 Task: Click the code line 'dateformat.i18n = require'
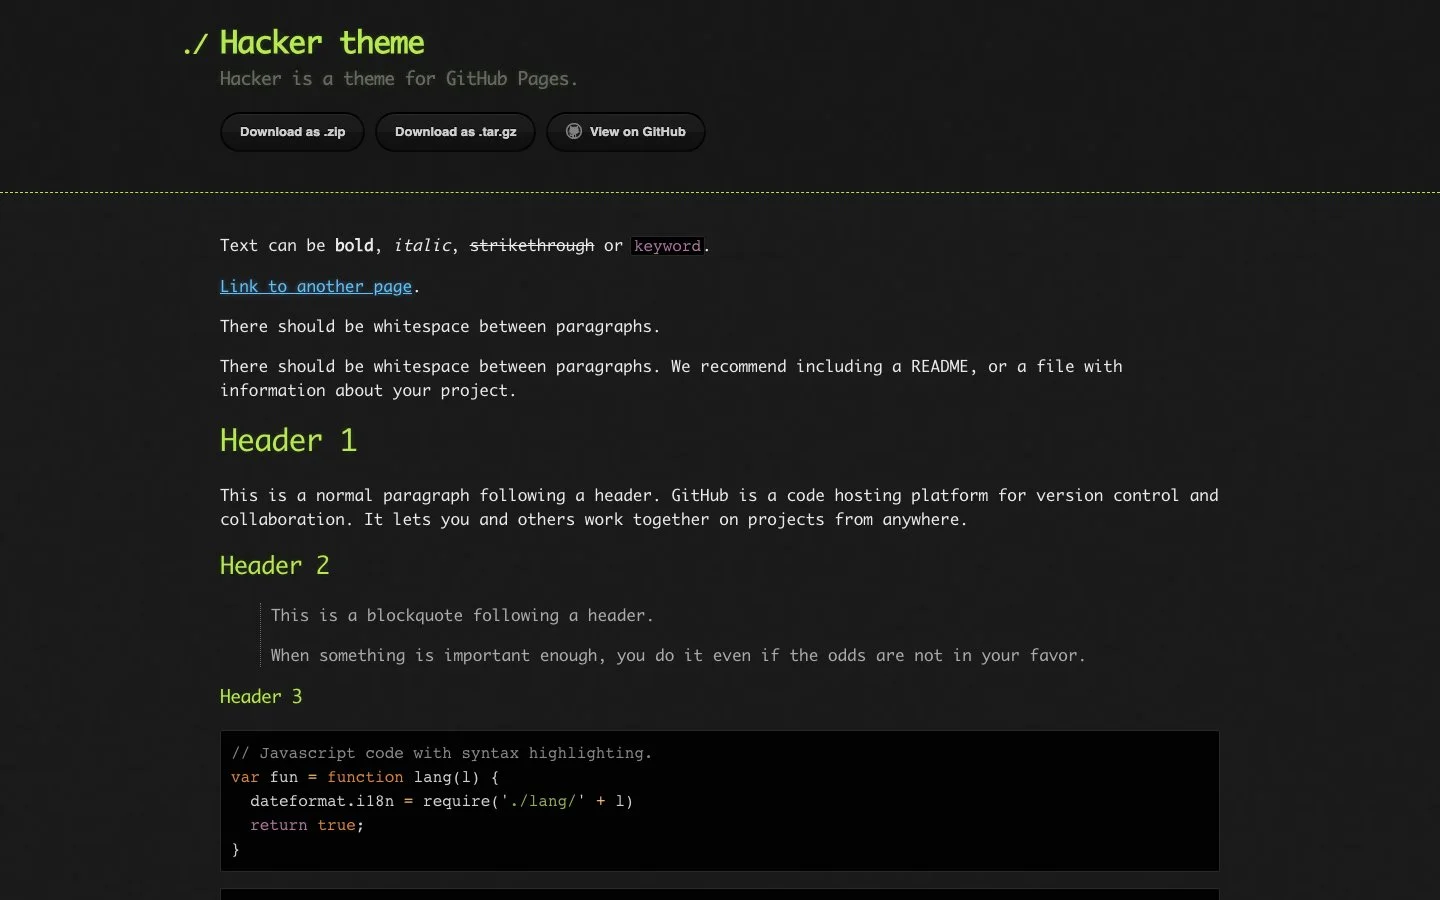(x=441, y=801)
